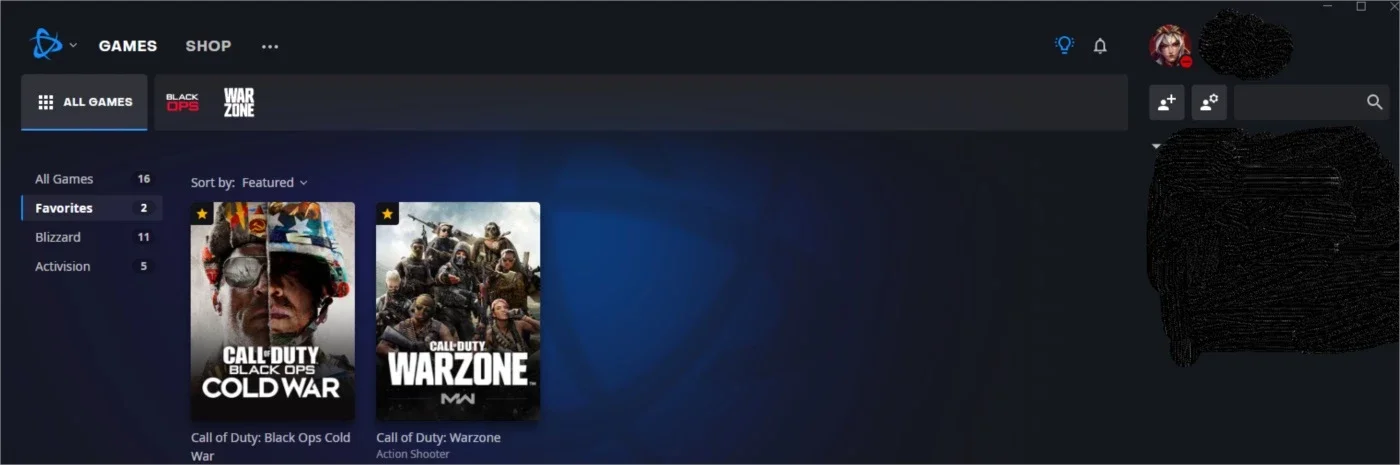
Task: Filter by Blizzard games
Action: [x=91, y=237]
